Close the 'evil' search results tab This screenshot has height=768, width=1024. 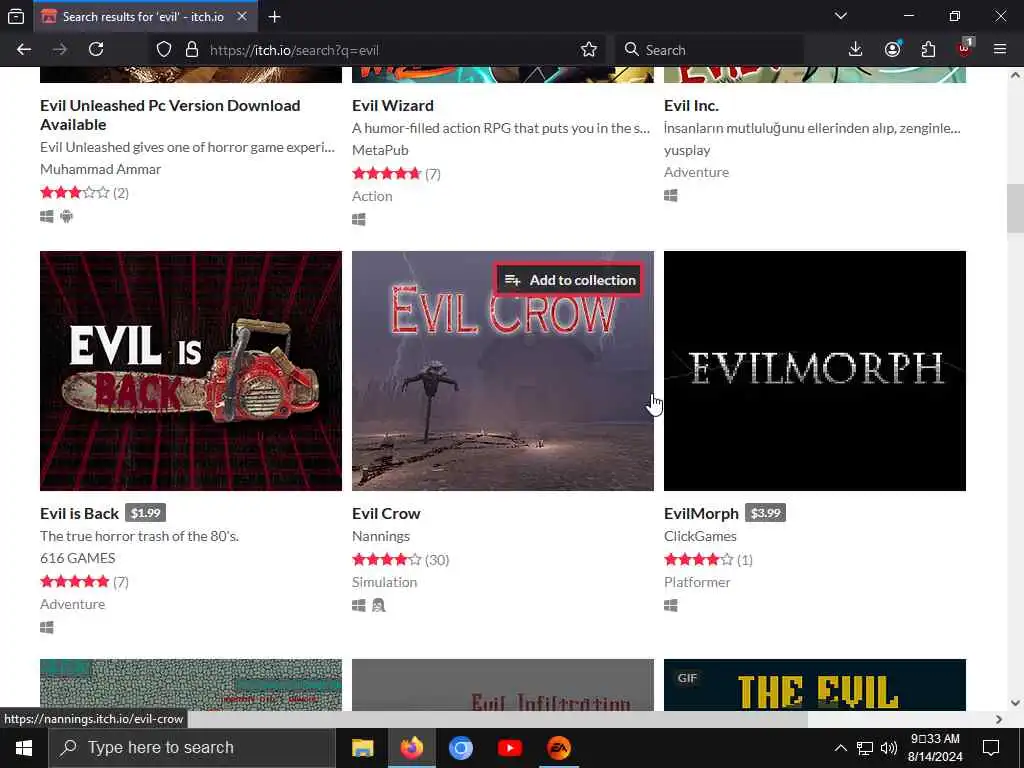click(x=242, y=16)
